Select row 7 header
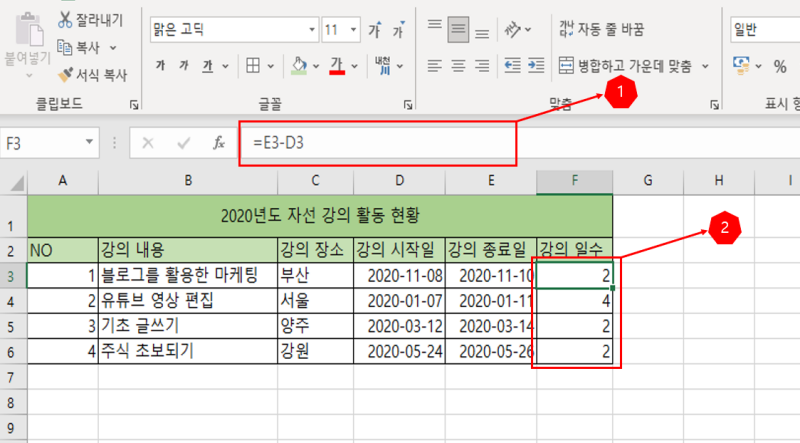Image resolution: width=800 pixels, height=443 pixels. tap(13, 377)
